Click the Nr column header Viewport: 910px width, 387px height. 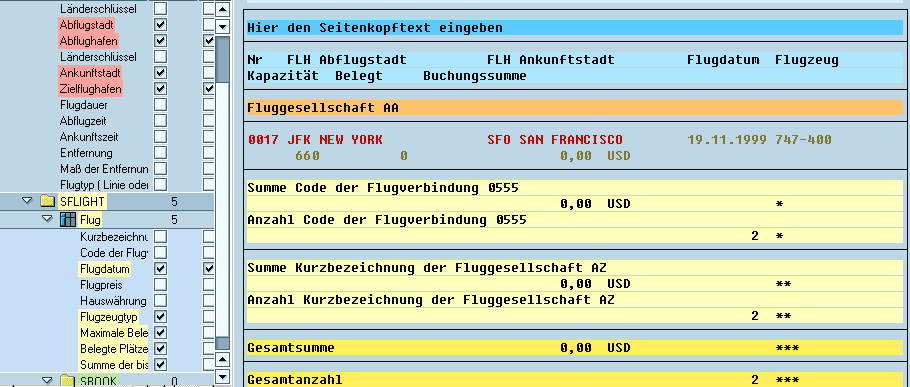click(x=255, y=60)
